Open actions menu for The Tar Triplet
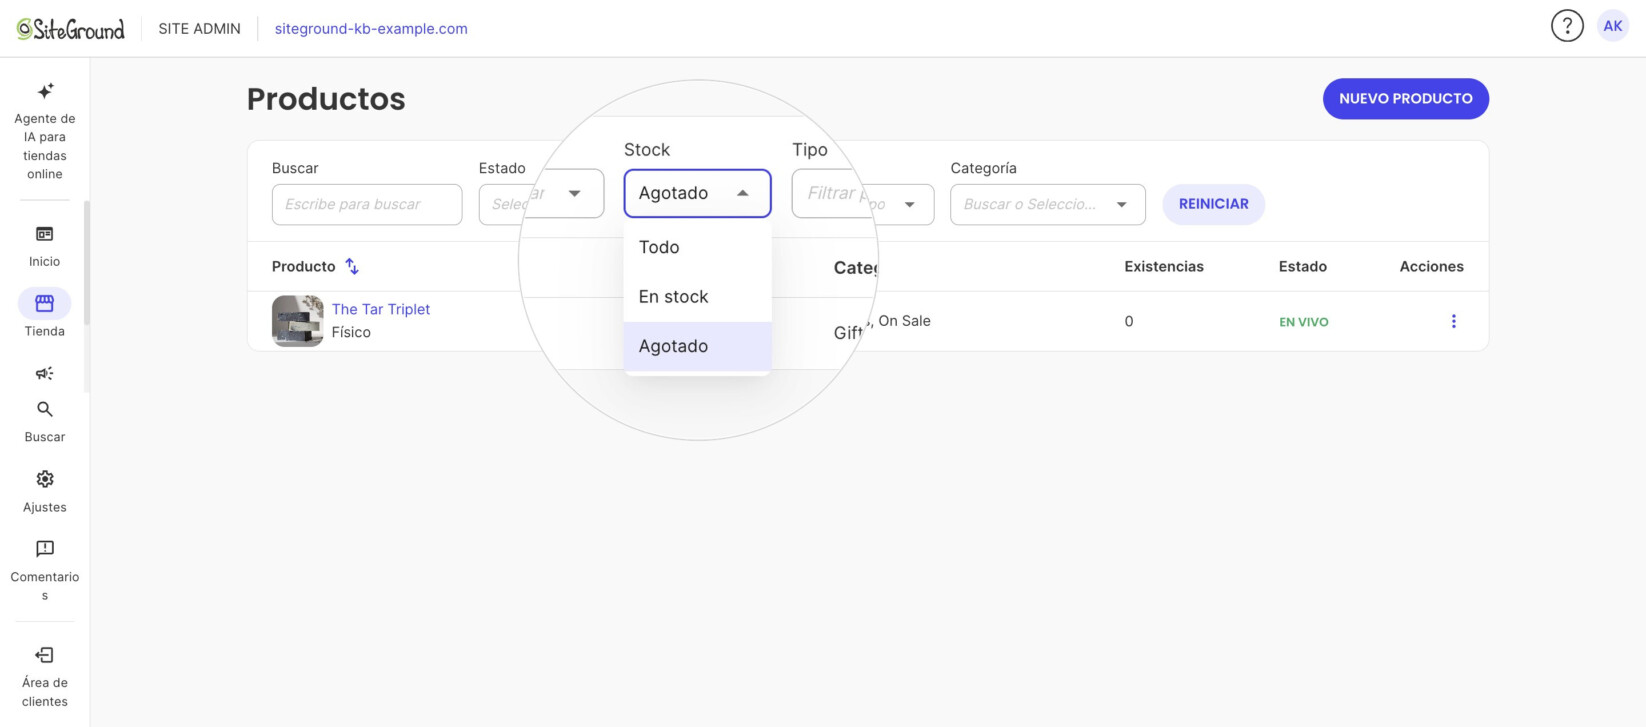The image size is (1646, 727). [x=1453, y=321]
